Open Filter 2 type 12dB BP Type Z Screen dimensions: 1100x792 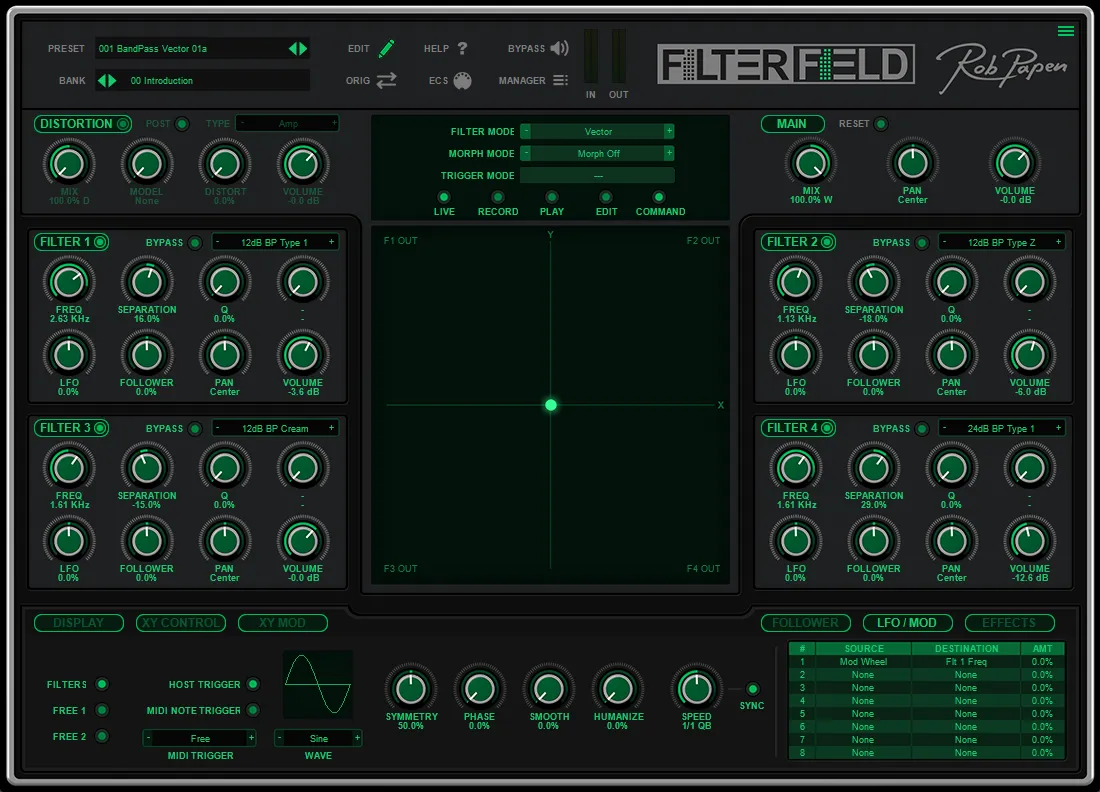point(1002,242)
